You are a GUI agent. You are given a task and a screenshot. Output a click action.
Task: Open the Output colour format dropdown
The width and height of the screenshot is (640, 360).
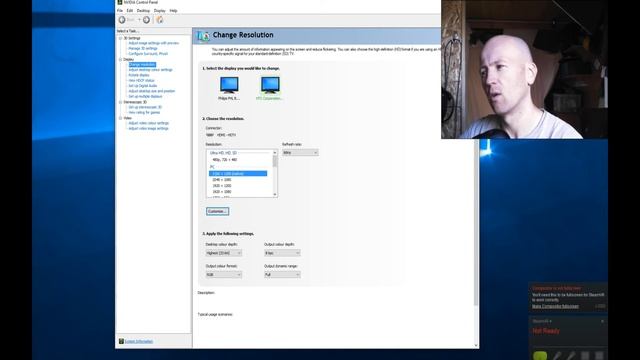[x=224, y=275]
